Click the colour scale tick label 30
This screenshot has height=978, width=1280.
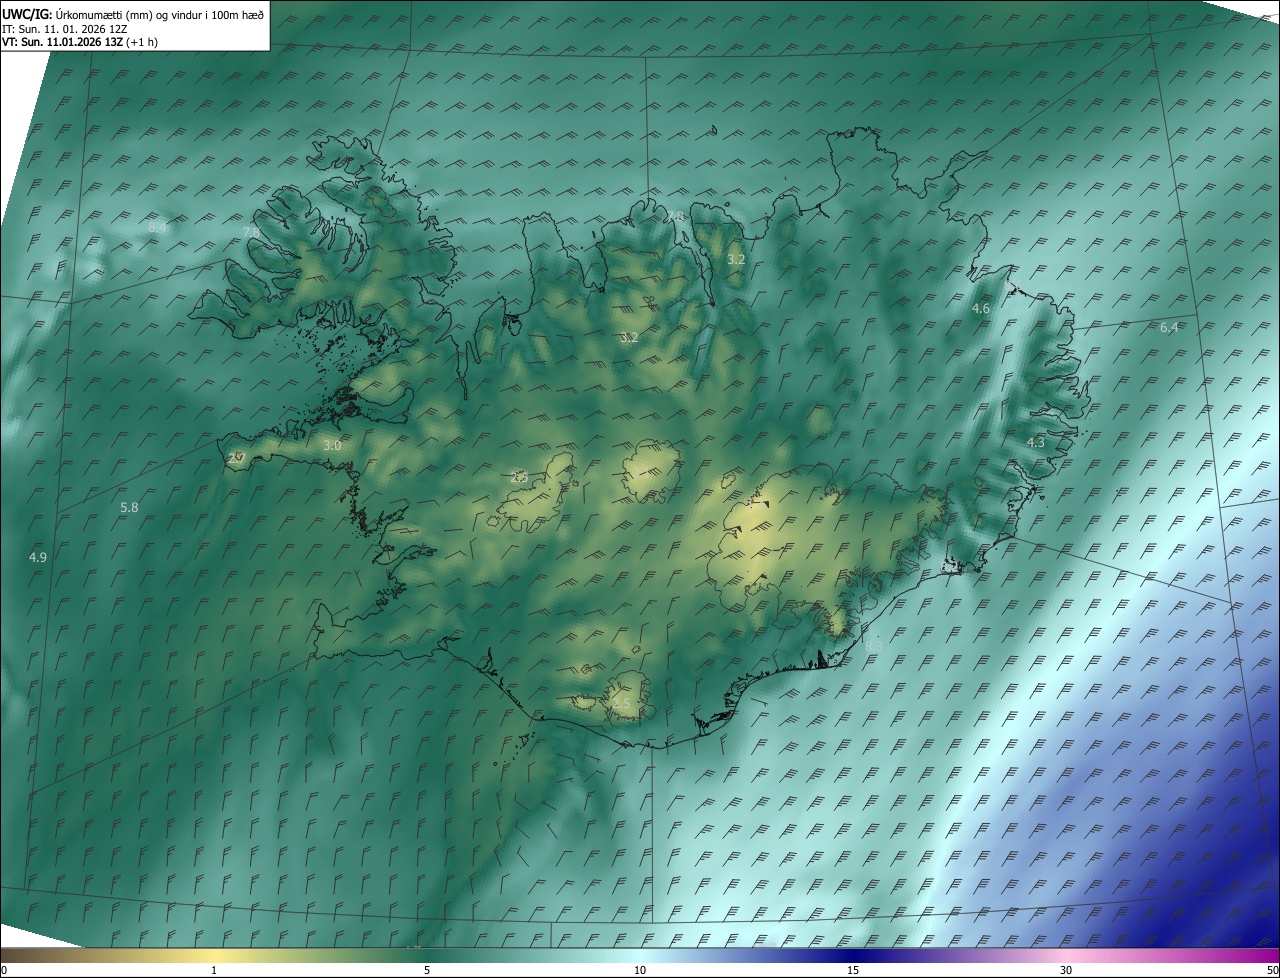1066,970
